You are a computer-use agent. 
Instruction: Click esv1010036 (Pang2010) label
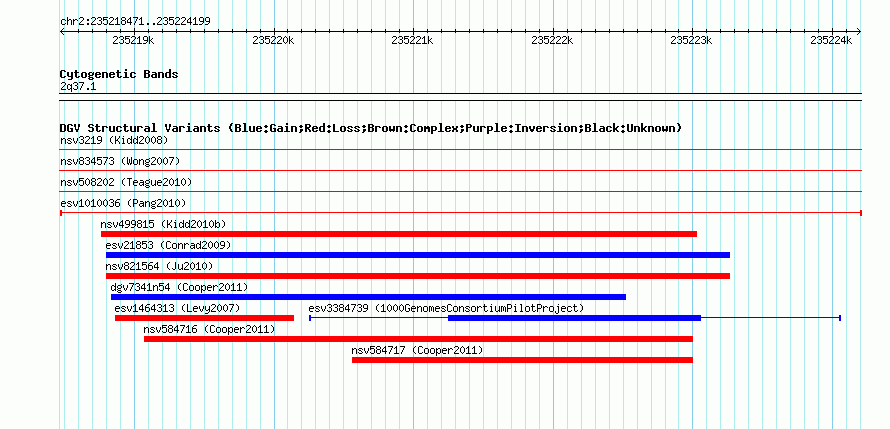(123, 203)
